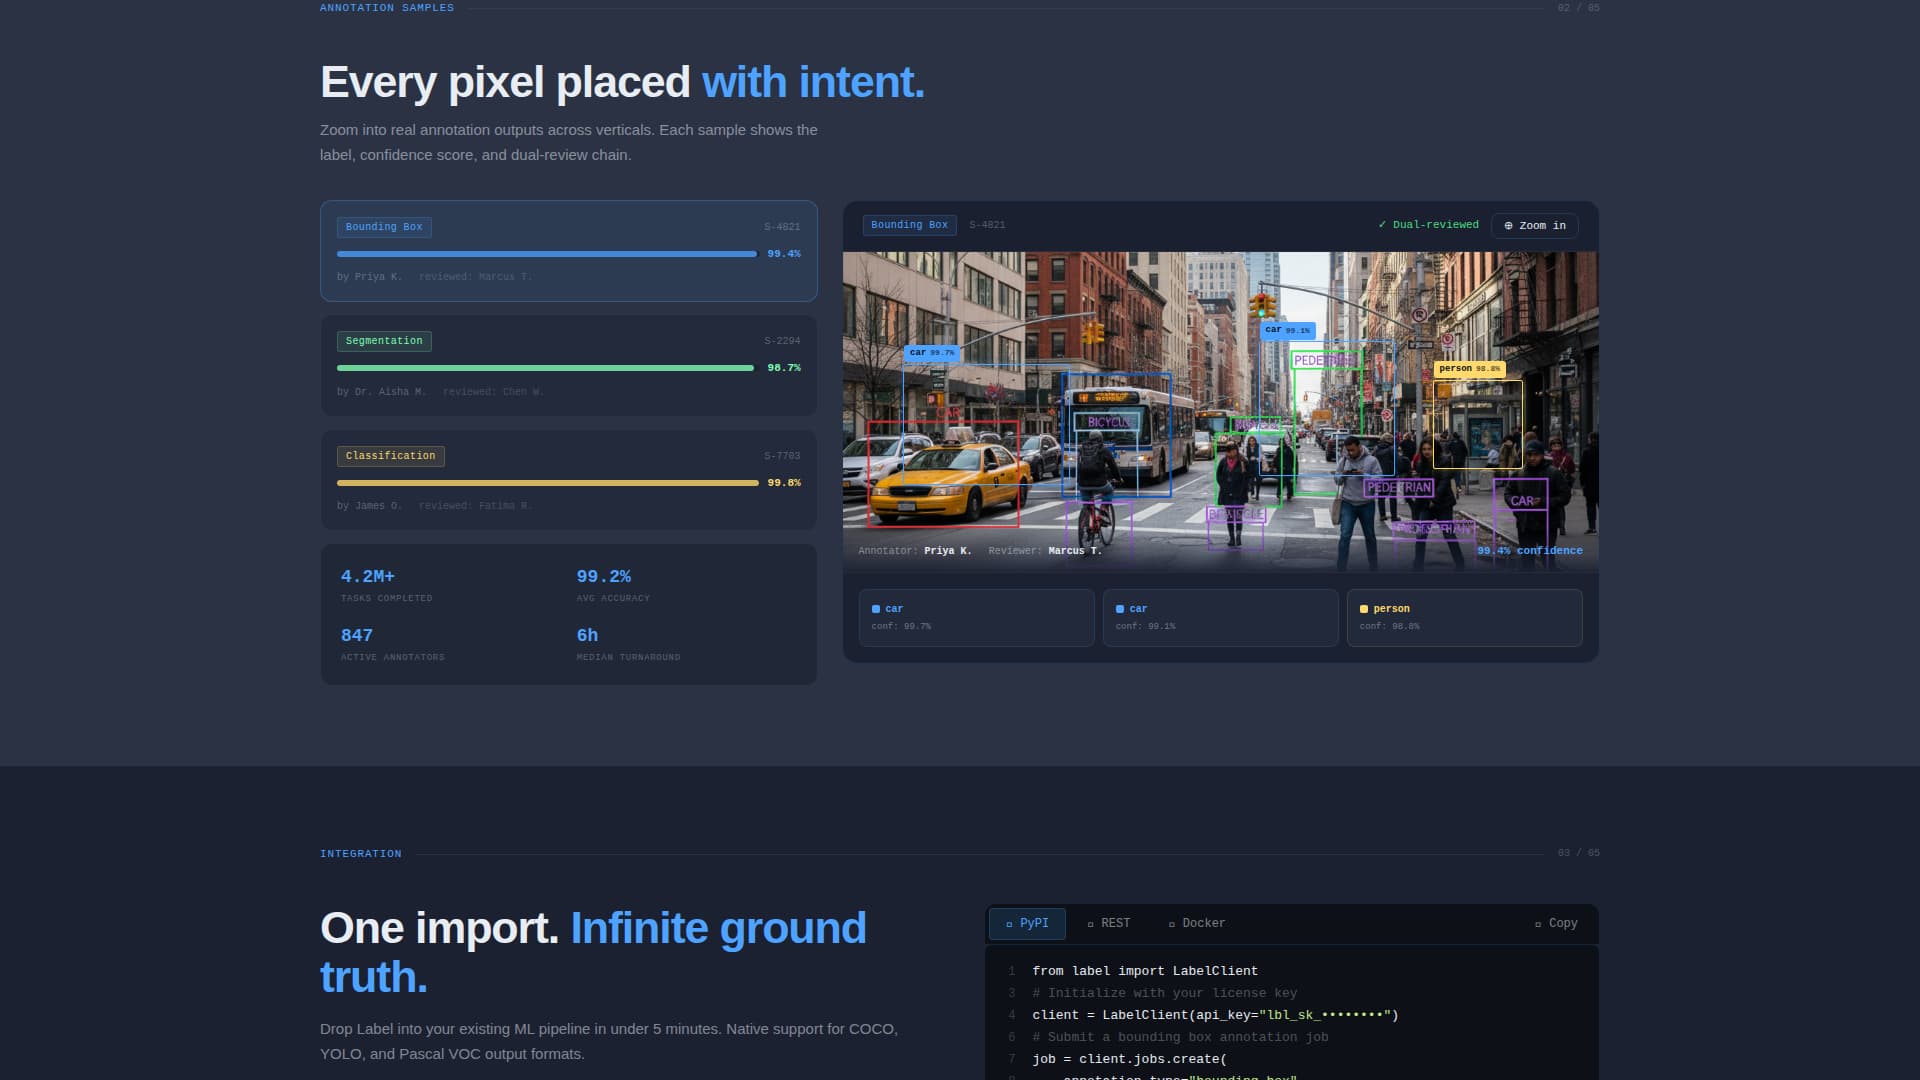The height and width of the screenshot is (1080, 1920).
Task: Click the Bounding Box 99.4% progress bar
Action: (546, 254)
